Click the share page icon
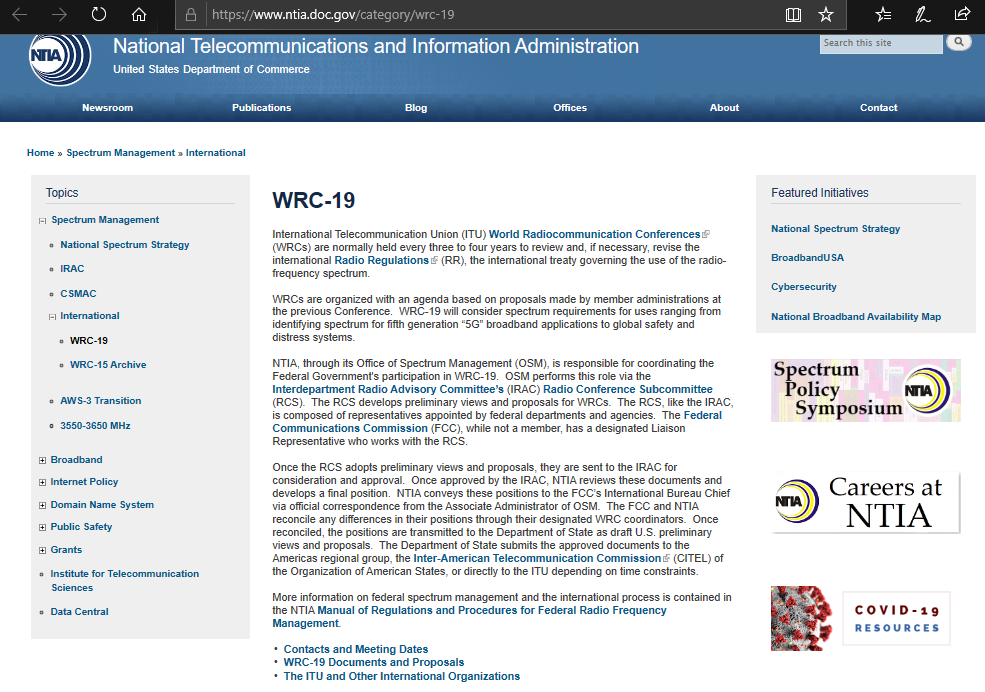 point(962,14)
